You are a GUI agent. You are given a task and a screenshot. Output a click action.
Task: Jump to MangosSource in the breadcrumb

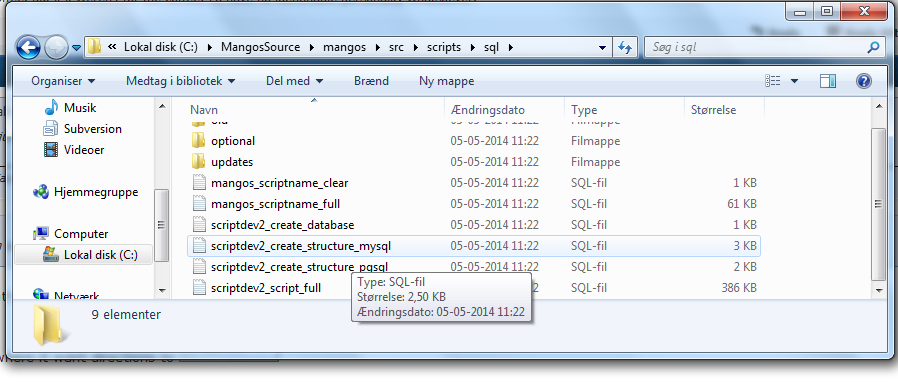tap(261, 48)
